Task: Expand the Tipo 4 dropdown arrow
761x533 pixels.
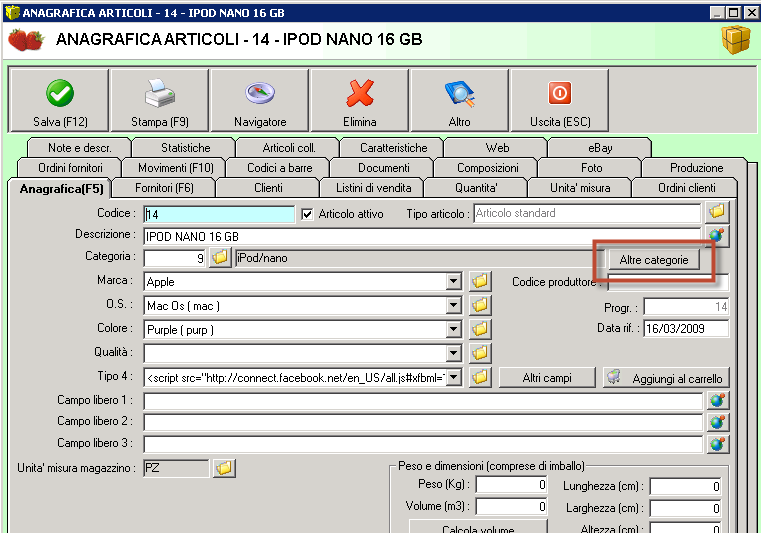Action: (x=453, y=377)
